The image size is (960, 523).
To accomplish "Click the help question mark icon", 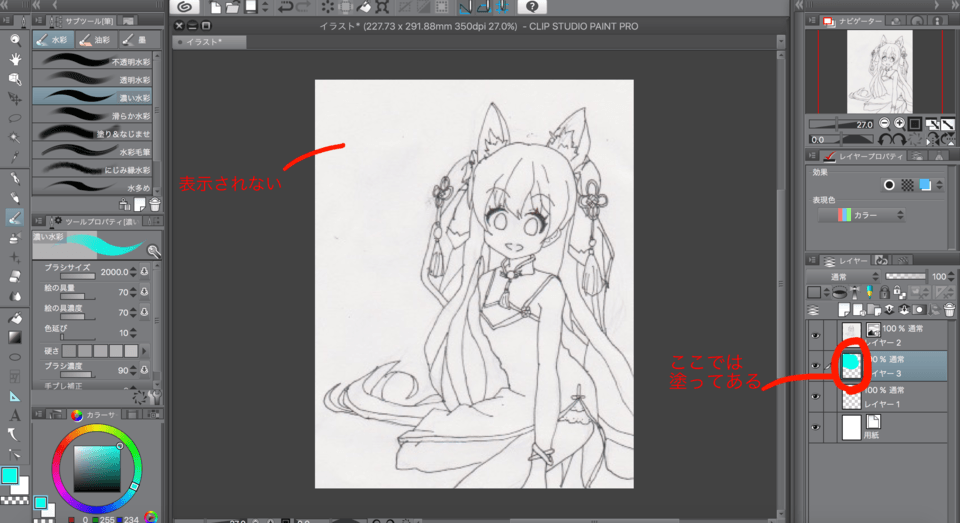I will (x=532, y=7).
